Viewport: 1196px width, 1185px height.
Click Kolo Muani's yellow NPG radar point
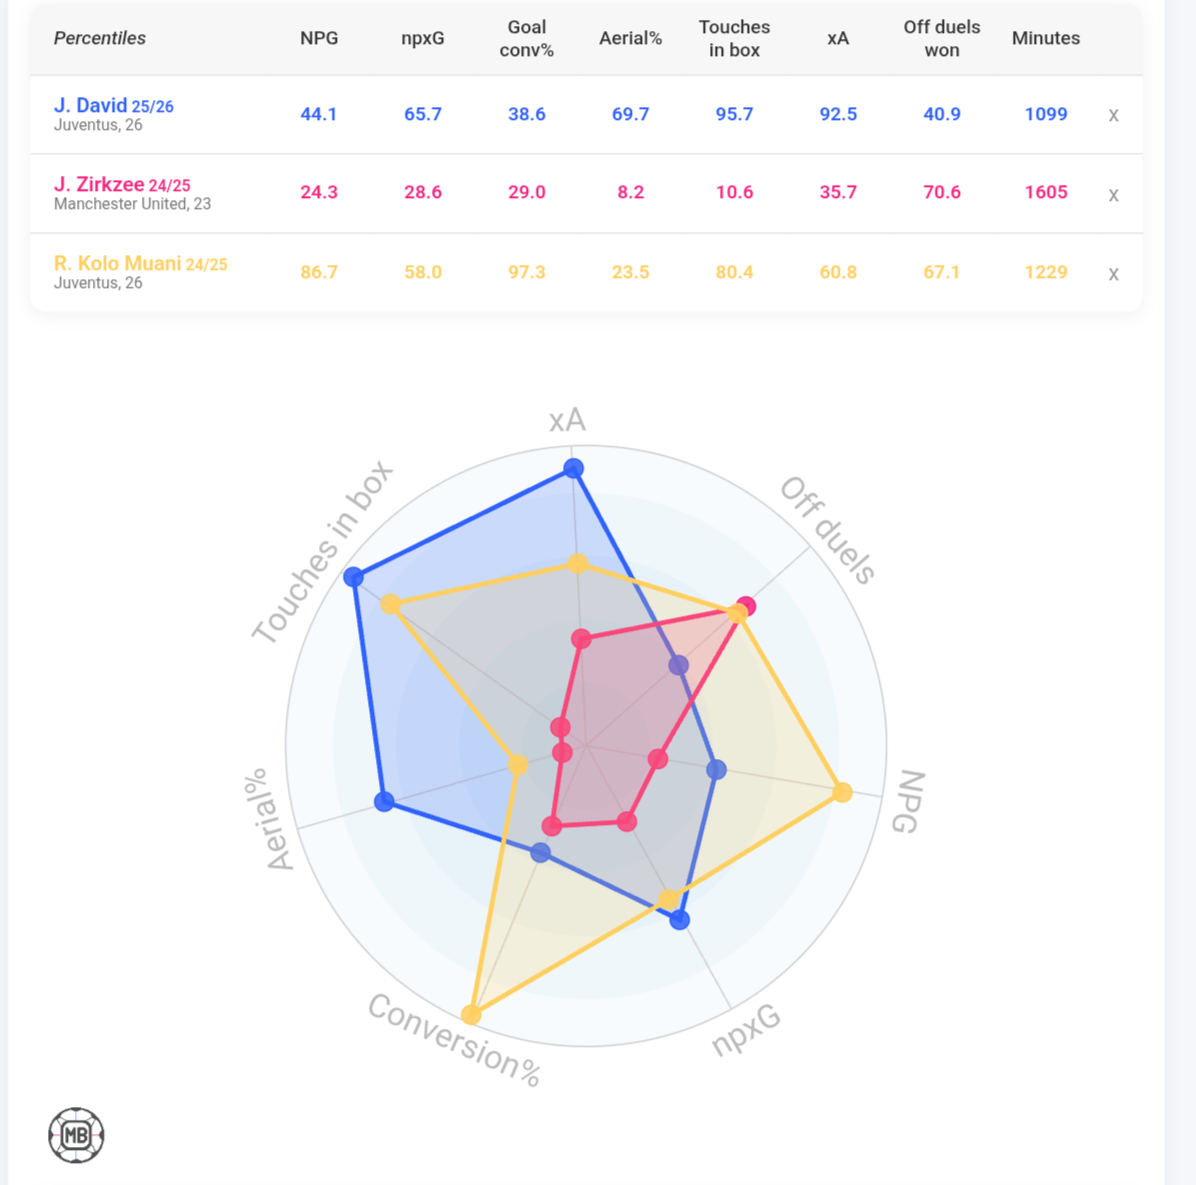843,792
